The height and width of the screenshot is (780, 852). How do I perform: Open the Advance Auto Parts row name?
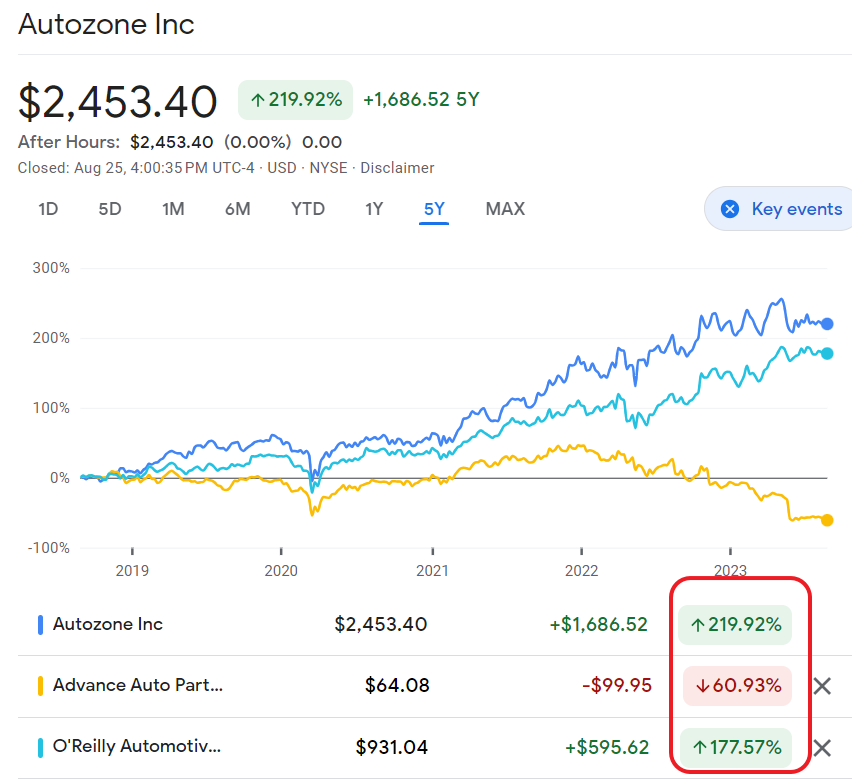(138, 685)
